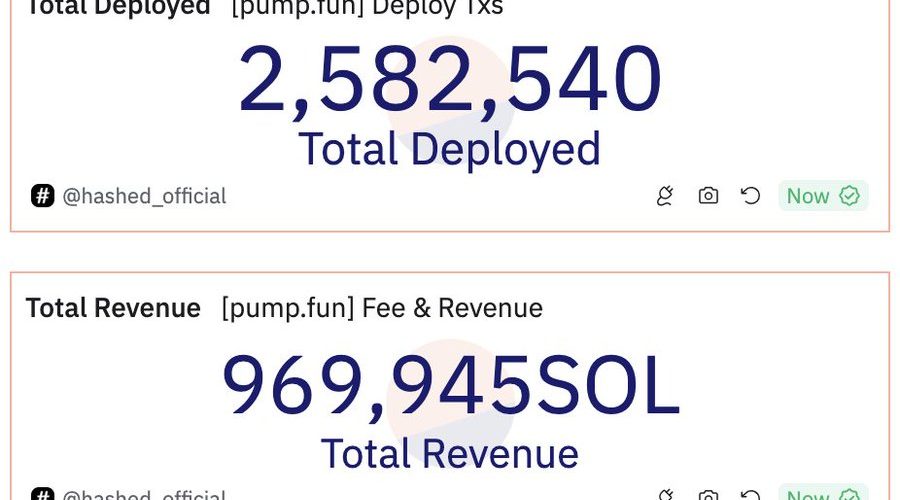Click the alert icon on Total Revenue card
The width and height of the screenshot is (900, 500).
point(665,495)
